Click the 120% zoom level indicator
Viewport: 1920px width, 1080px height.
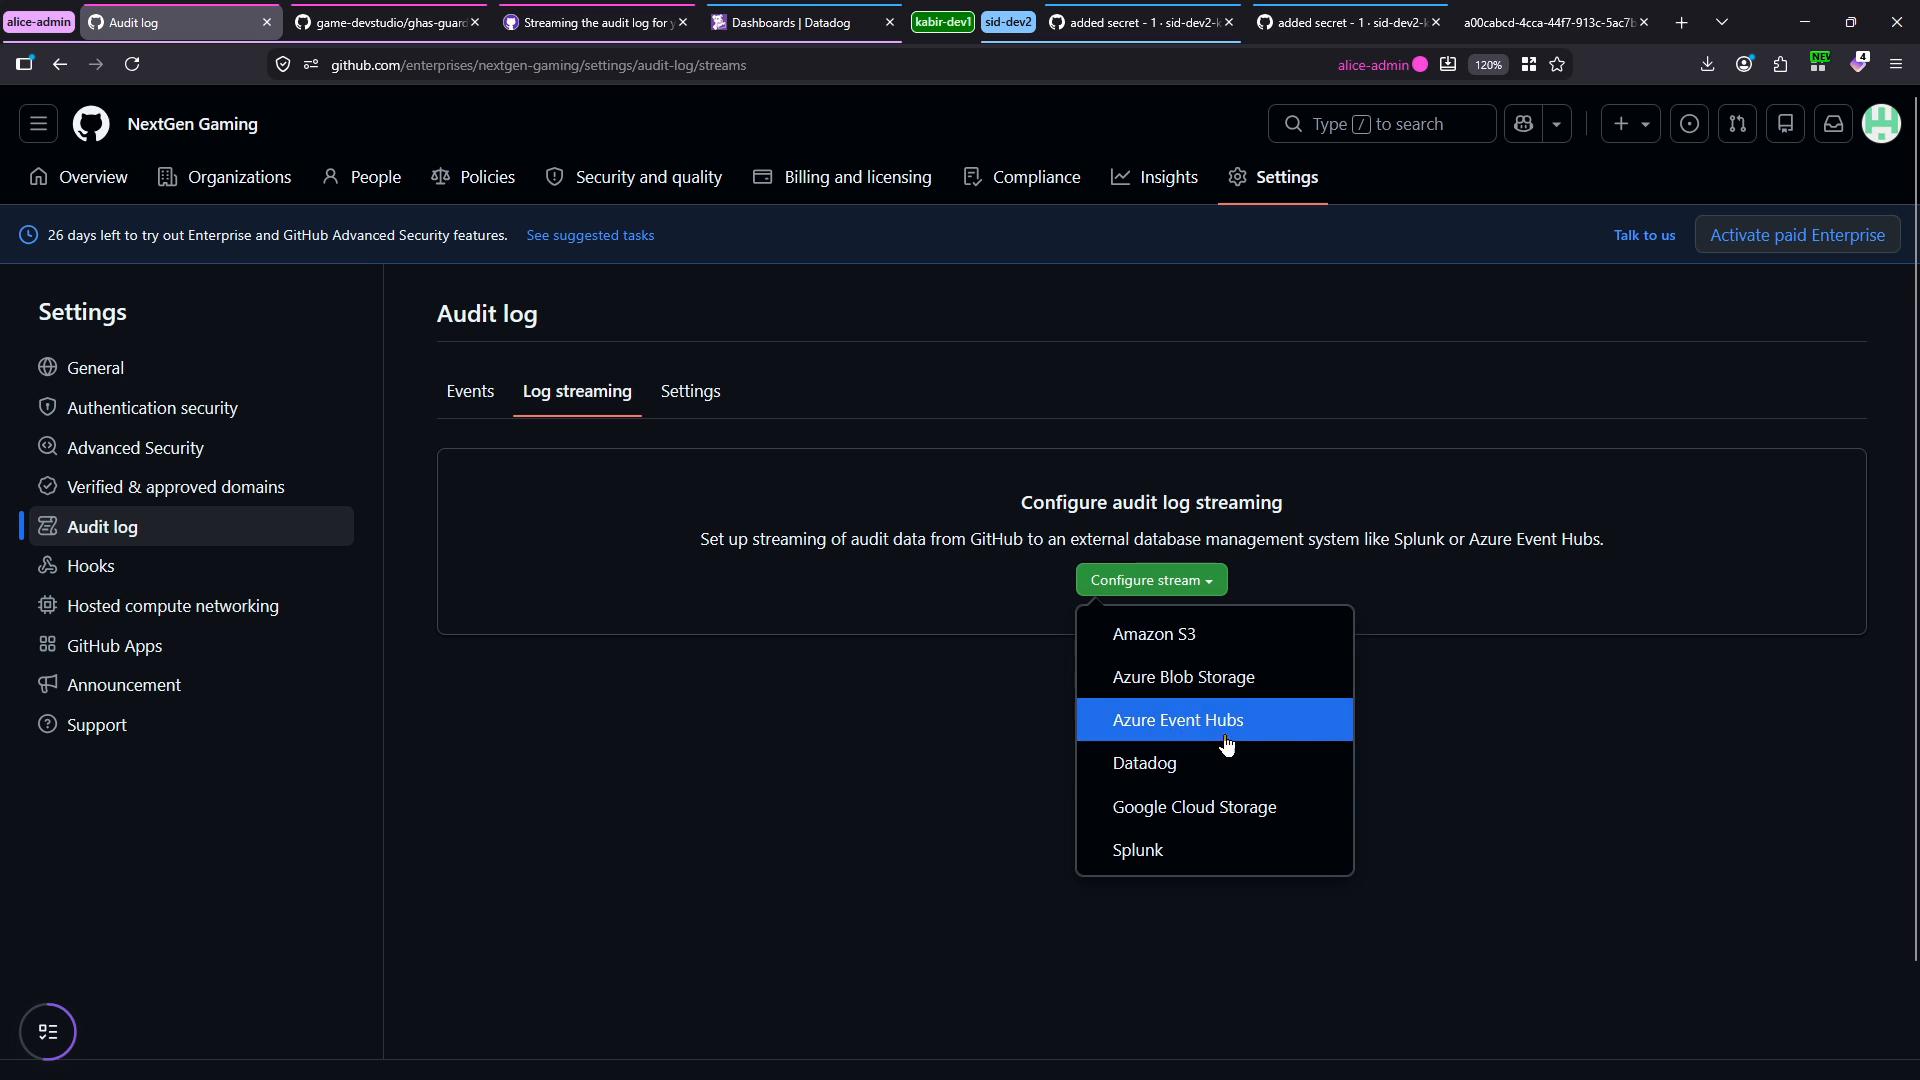(1487, 64)
